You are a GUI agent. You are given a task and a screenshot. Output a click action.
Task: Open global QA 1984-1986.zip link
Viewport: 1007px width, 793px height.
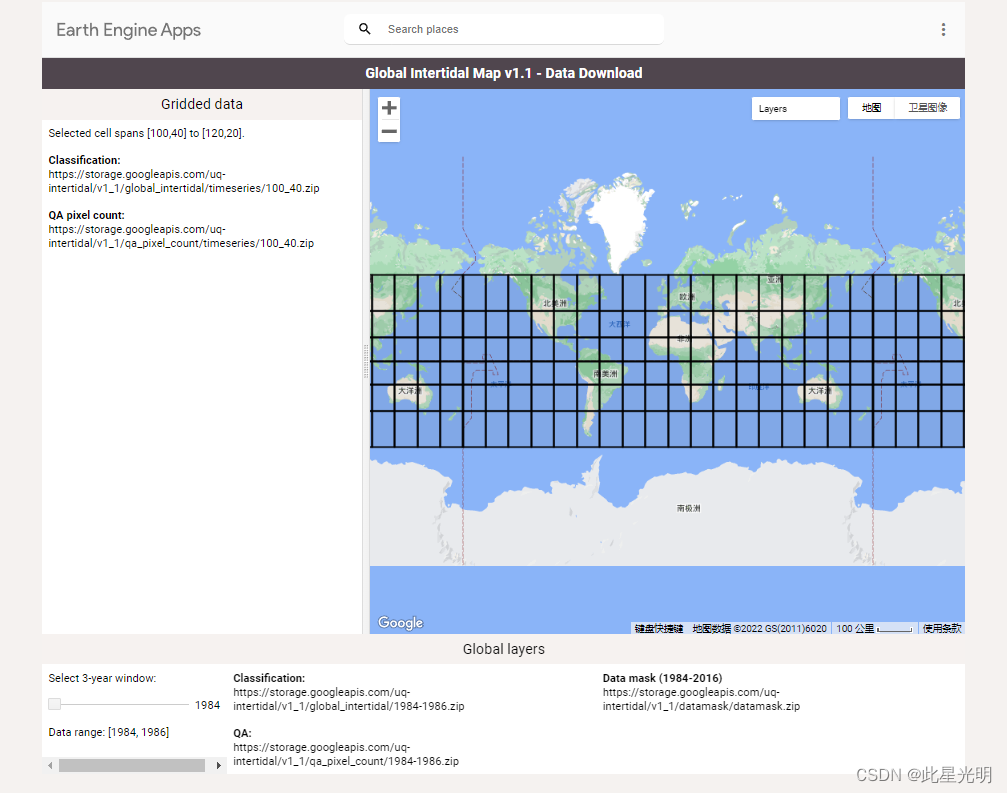(x=346, y=754)
